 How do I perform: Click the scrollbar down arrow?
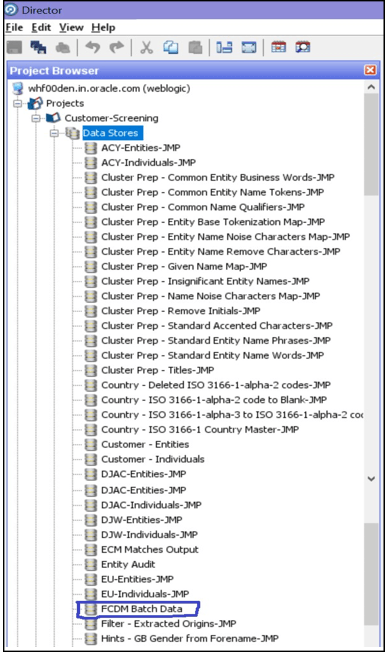pyautogui.click(x=371, y=479)
